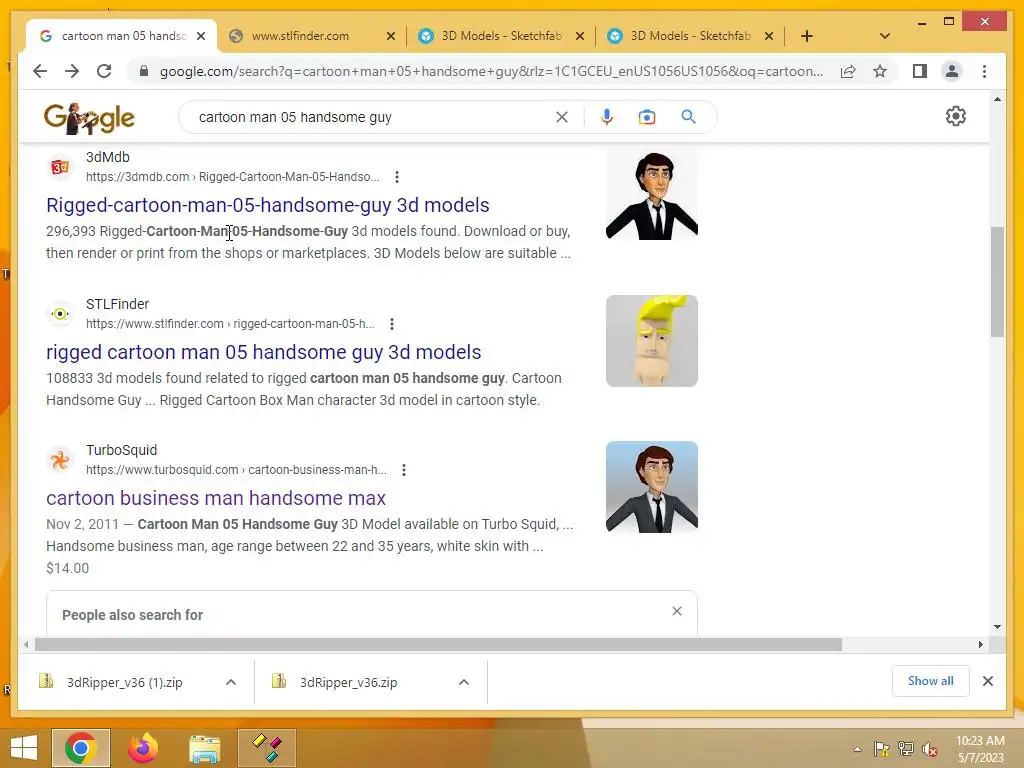Open the STLFinder yellow-hair head thumbnail

[652, 341]
